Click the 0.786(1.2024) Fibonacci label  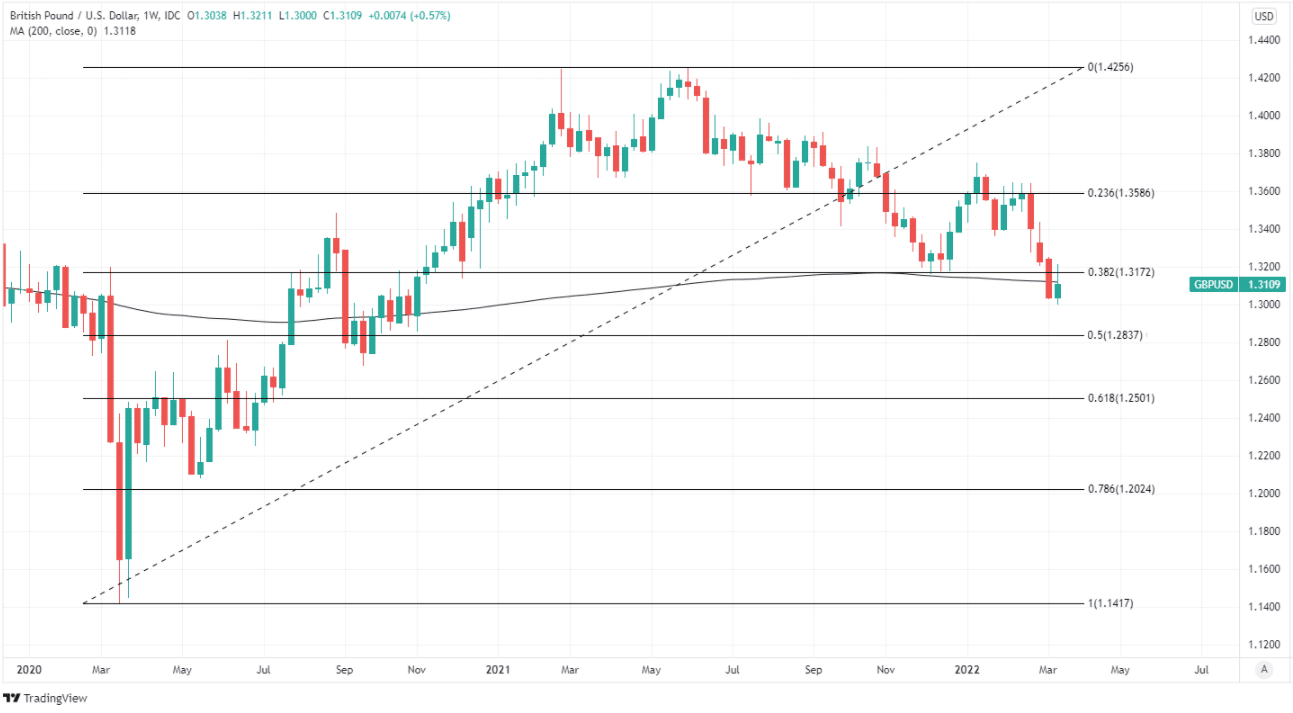1120,489
